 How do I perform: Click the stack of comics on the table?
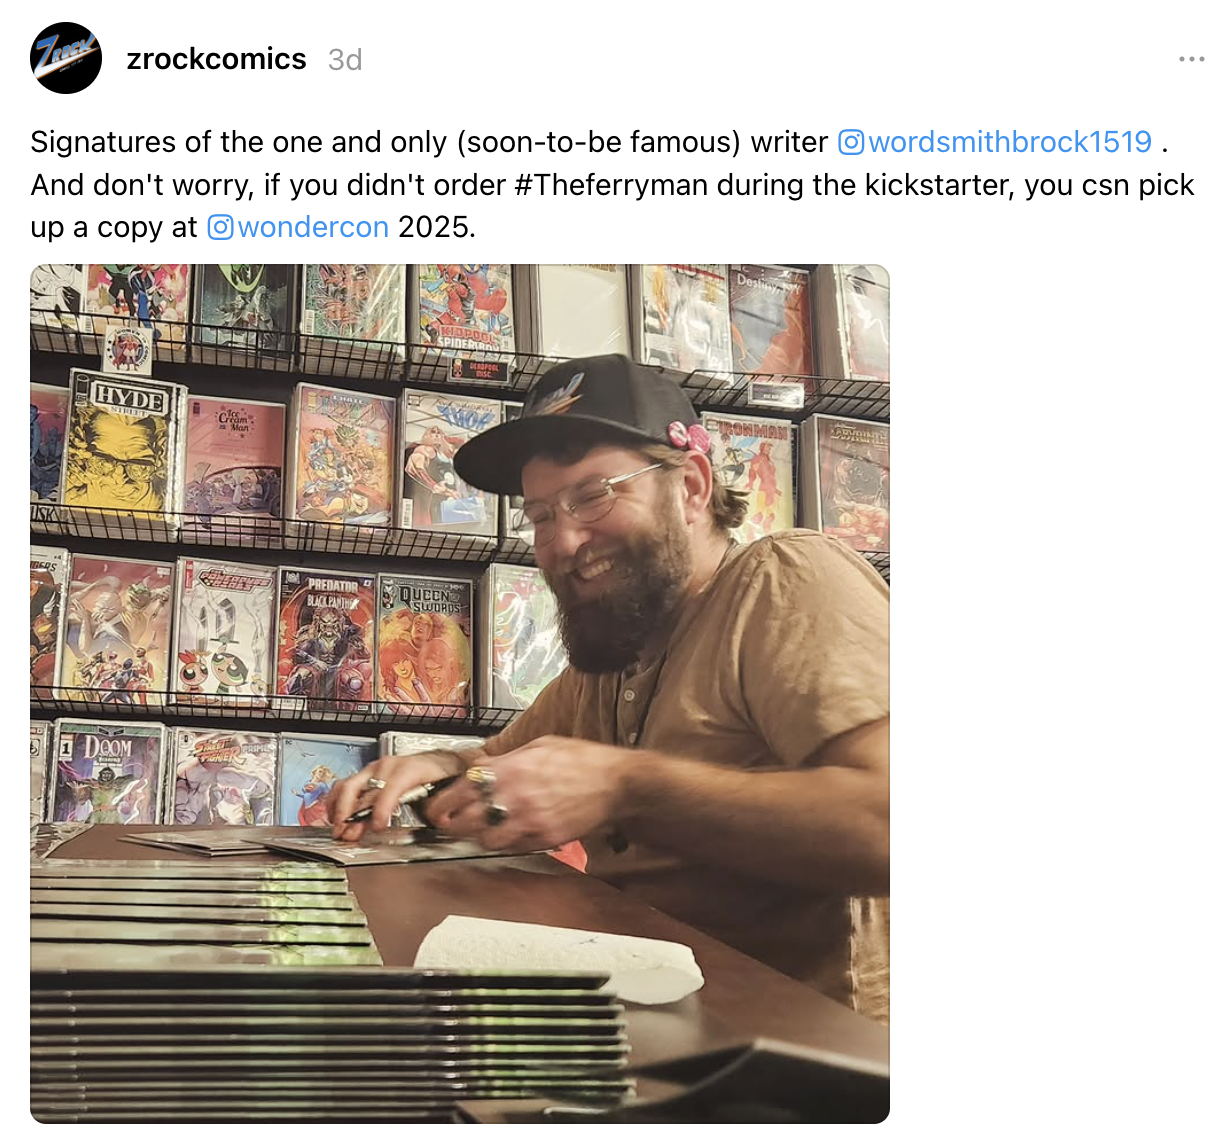click(x=330, y=1033)
